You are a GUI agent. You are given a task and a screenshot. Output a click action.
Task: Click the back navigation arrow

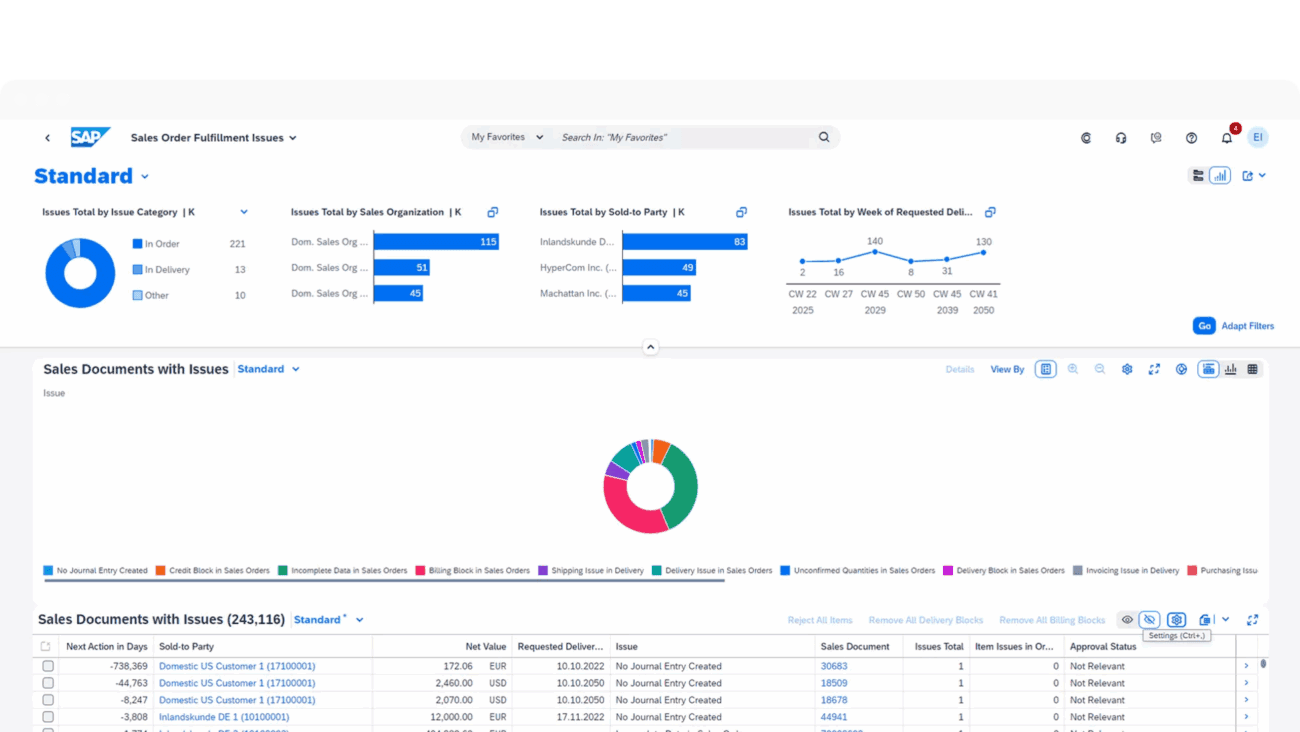(47, 138)
